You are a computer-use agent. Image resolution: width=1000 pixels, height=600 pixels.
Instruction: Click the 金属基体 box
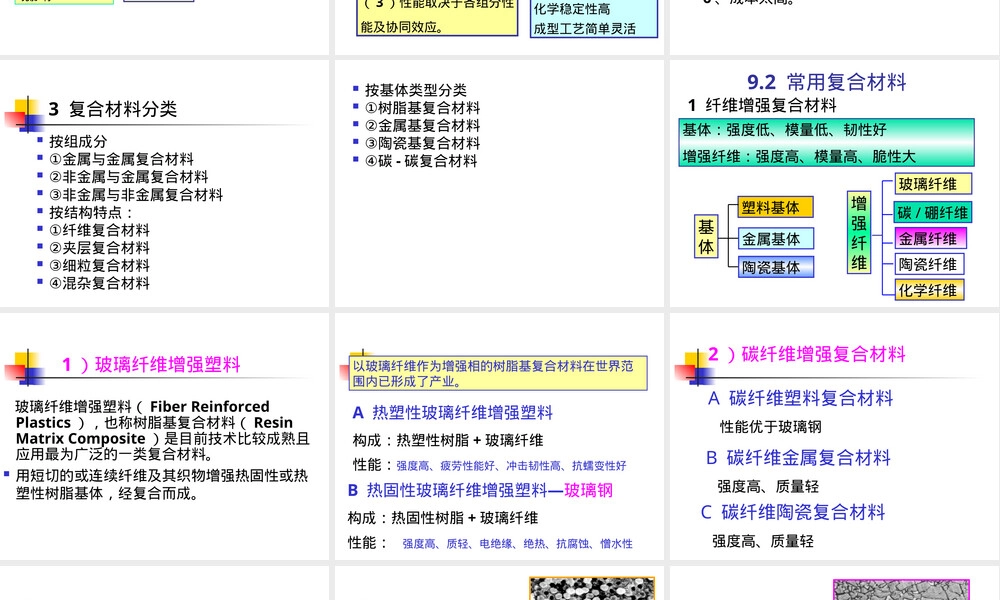776,238
